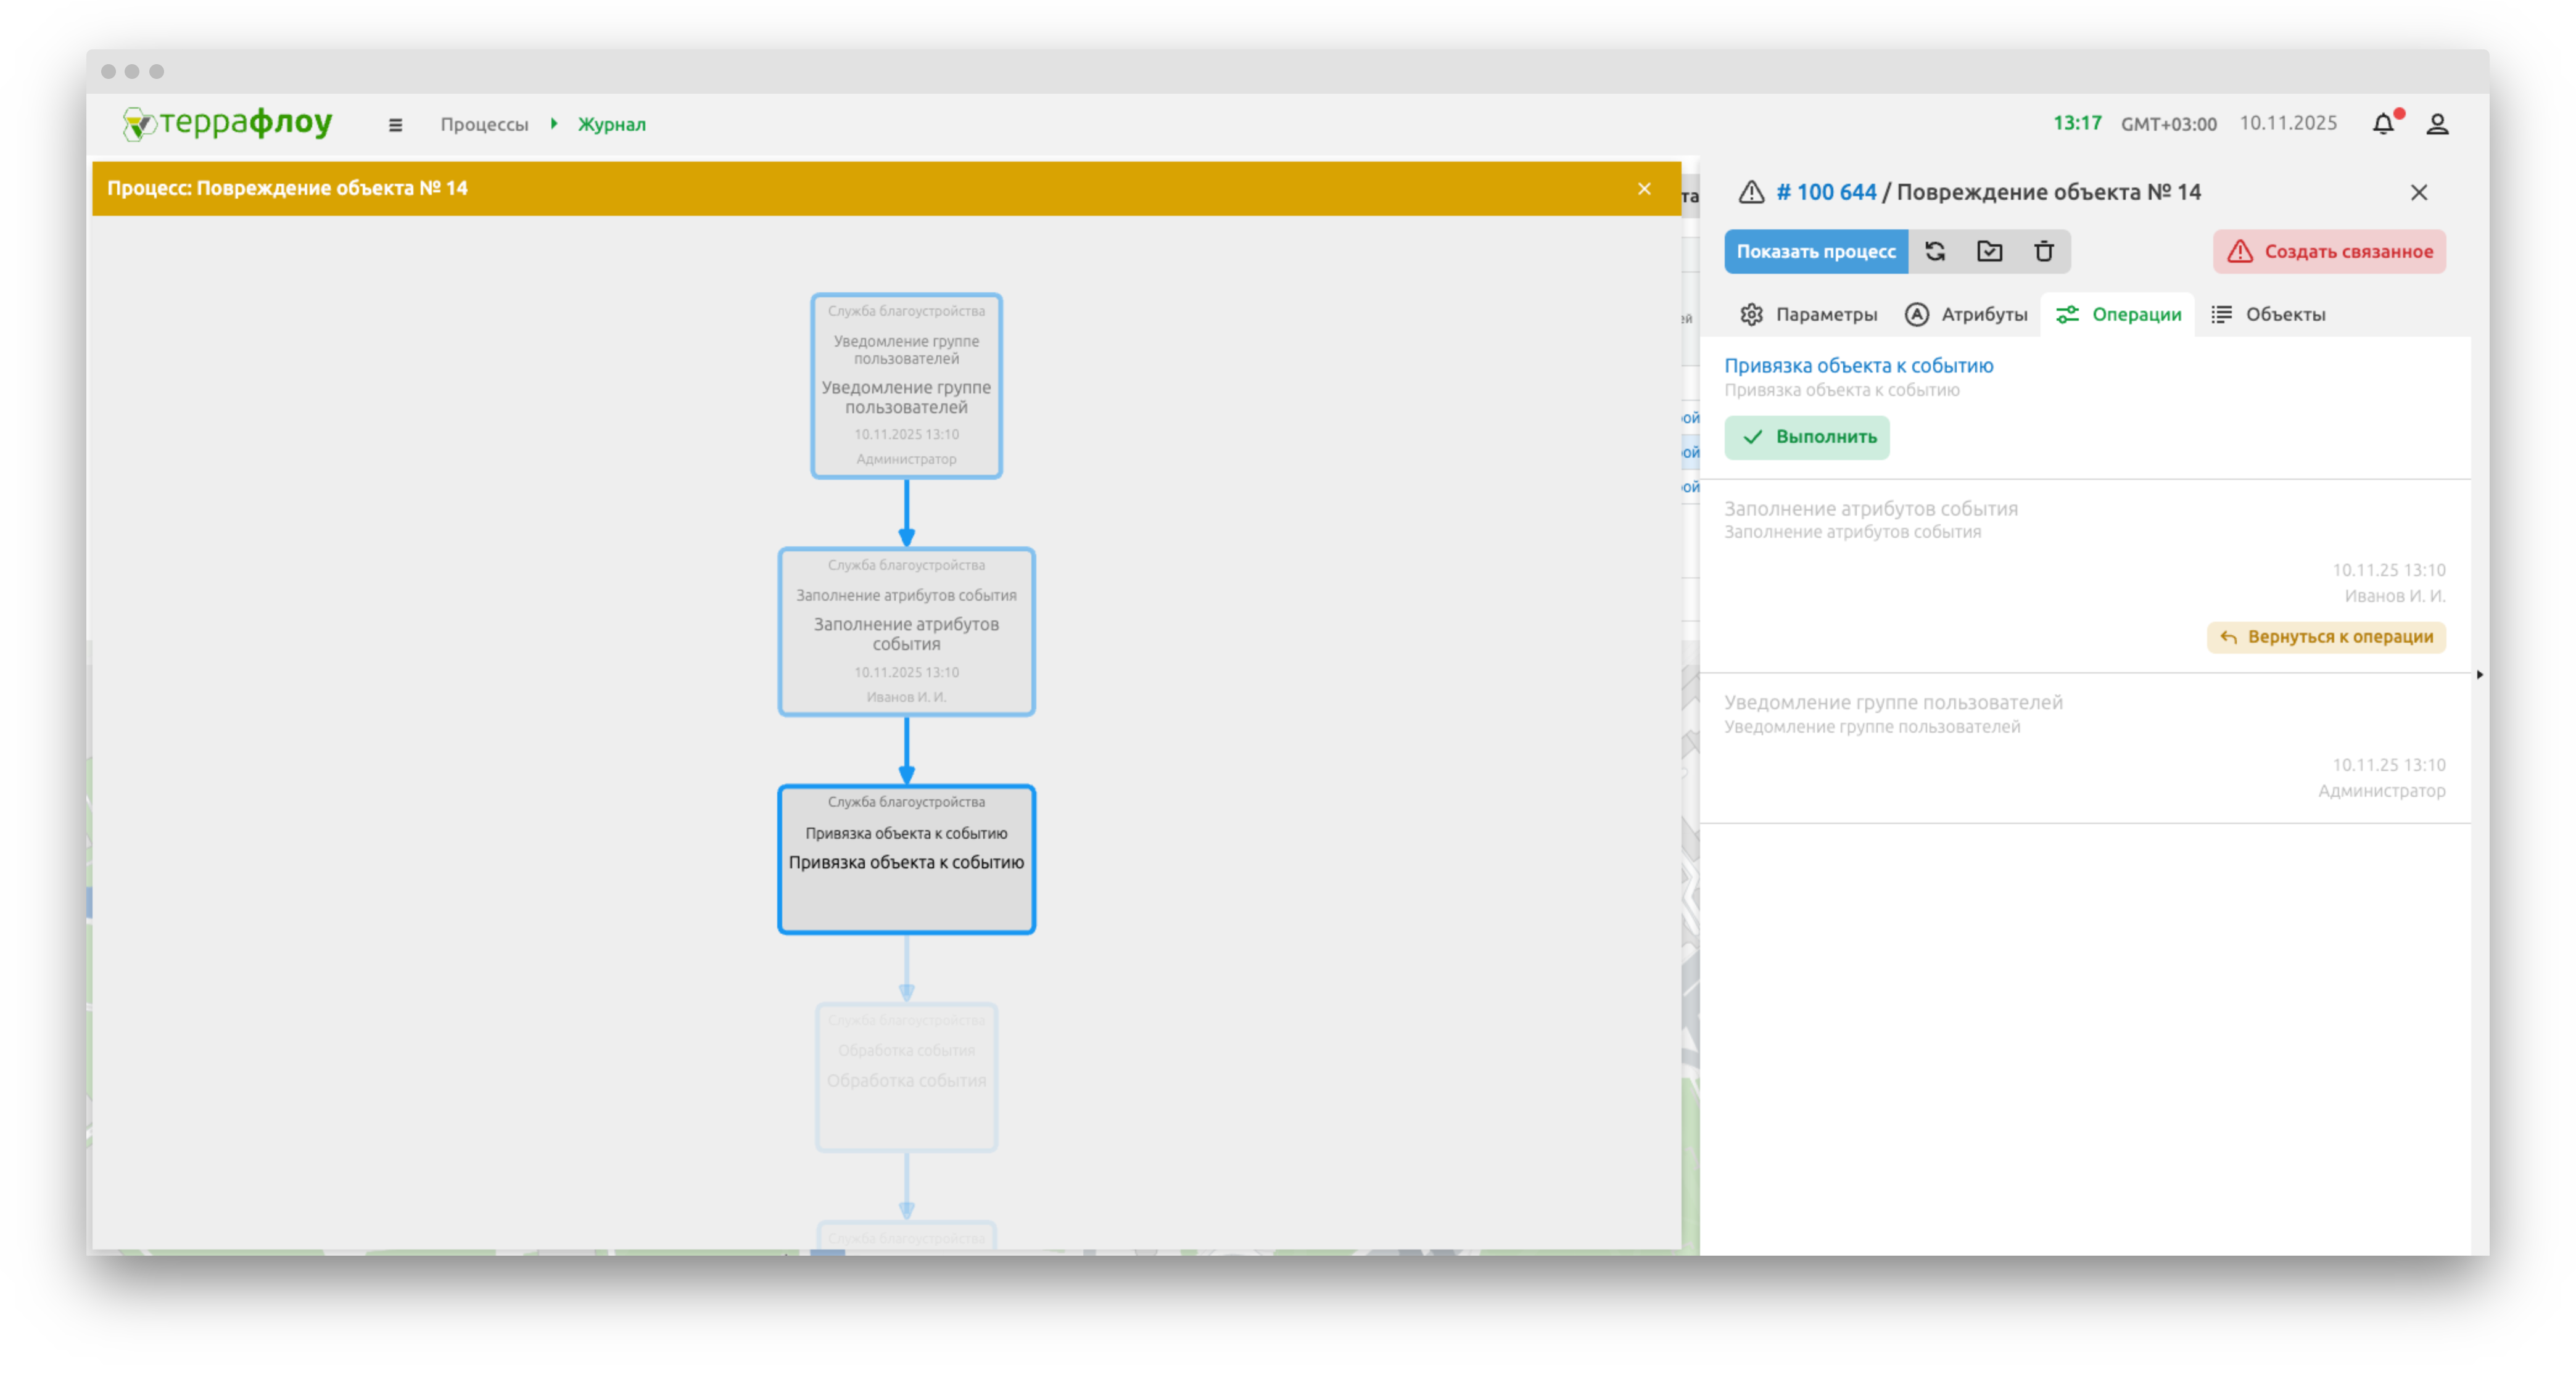Open Привязка объекта к событию operation link
The width and height of the screenshot is (2576, 1379).
click(x=1858, y=366)
